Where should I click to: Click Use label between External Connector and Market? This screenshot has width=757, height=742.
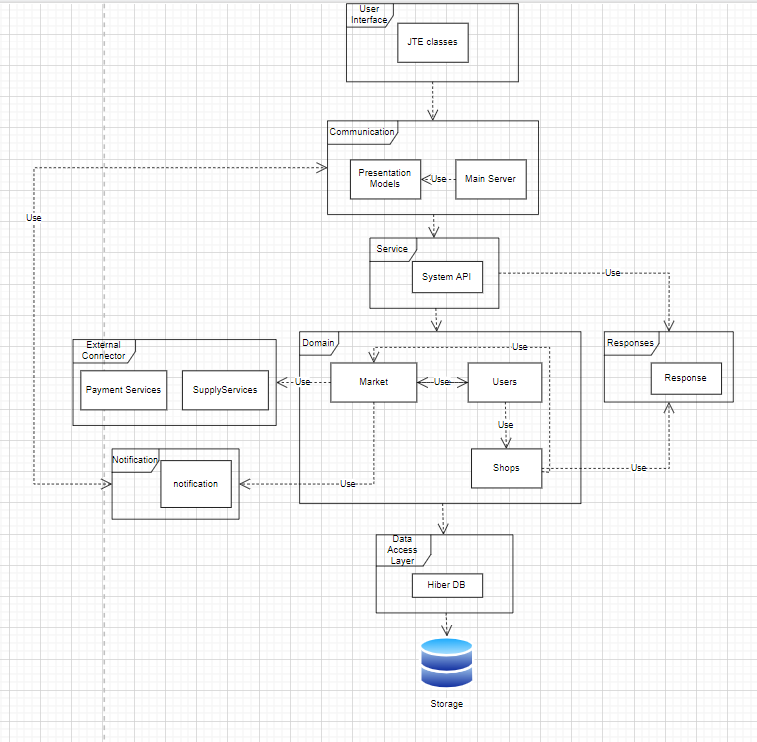[x=303, y=382]
